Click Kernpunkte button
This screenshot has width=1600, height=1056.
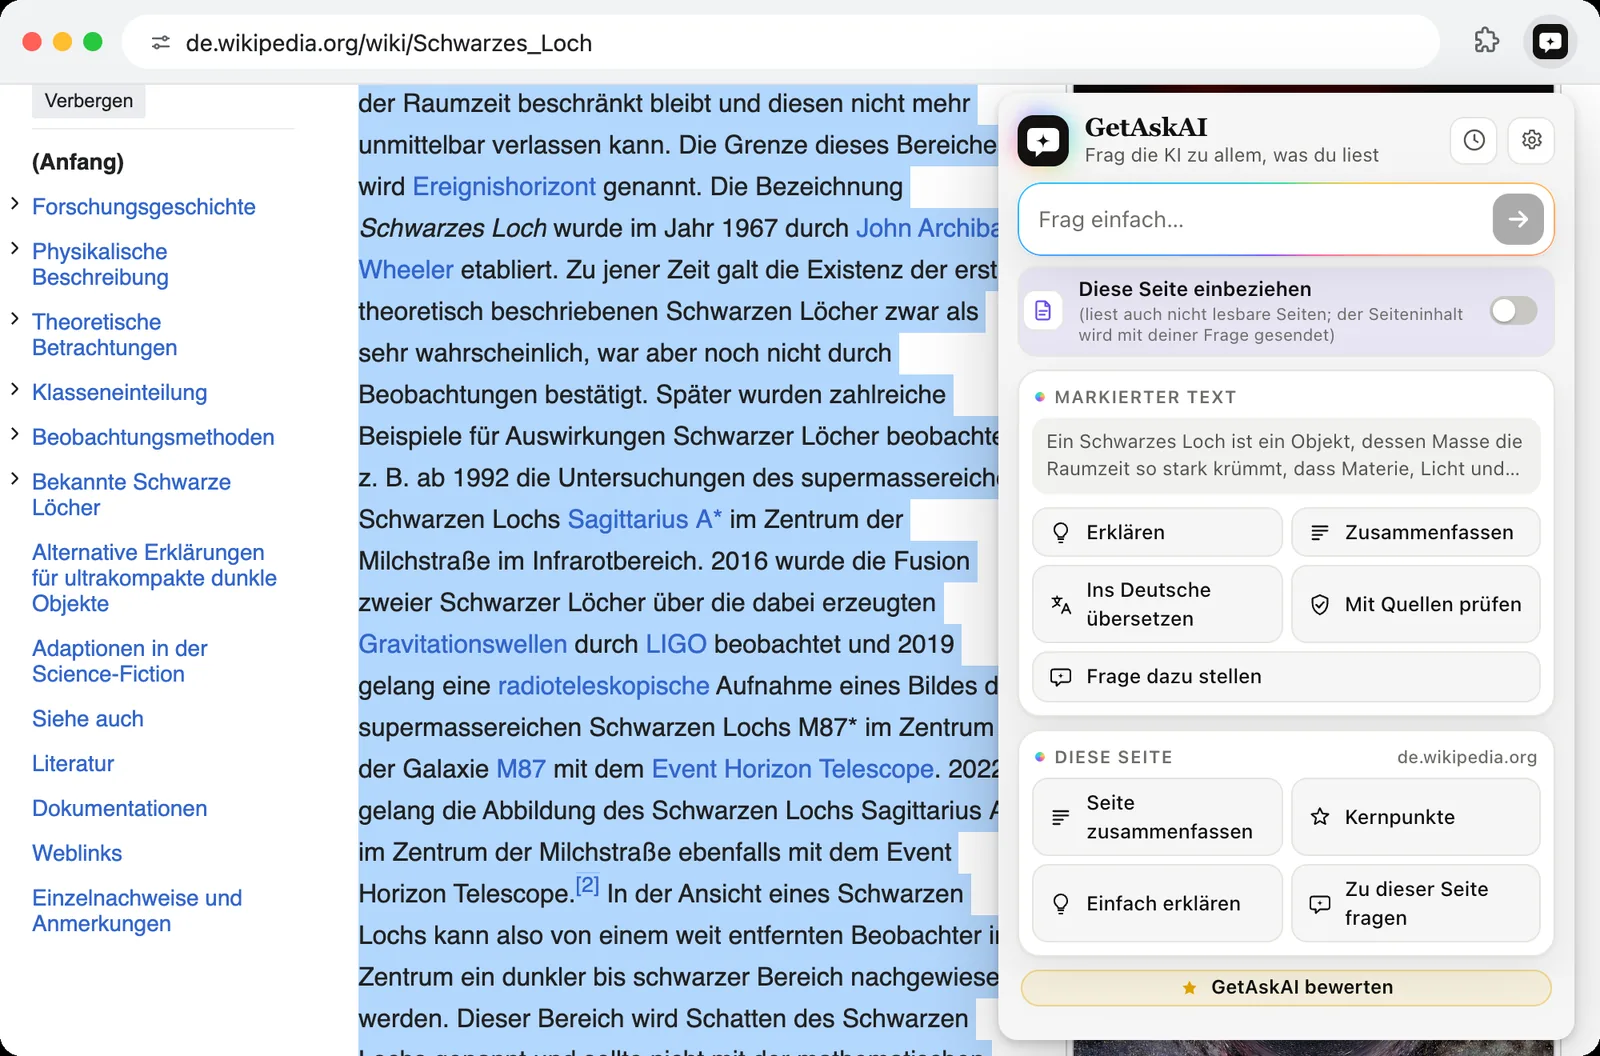pos(1415,817)
